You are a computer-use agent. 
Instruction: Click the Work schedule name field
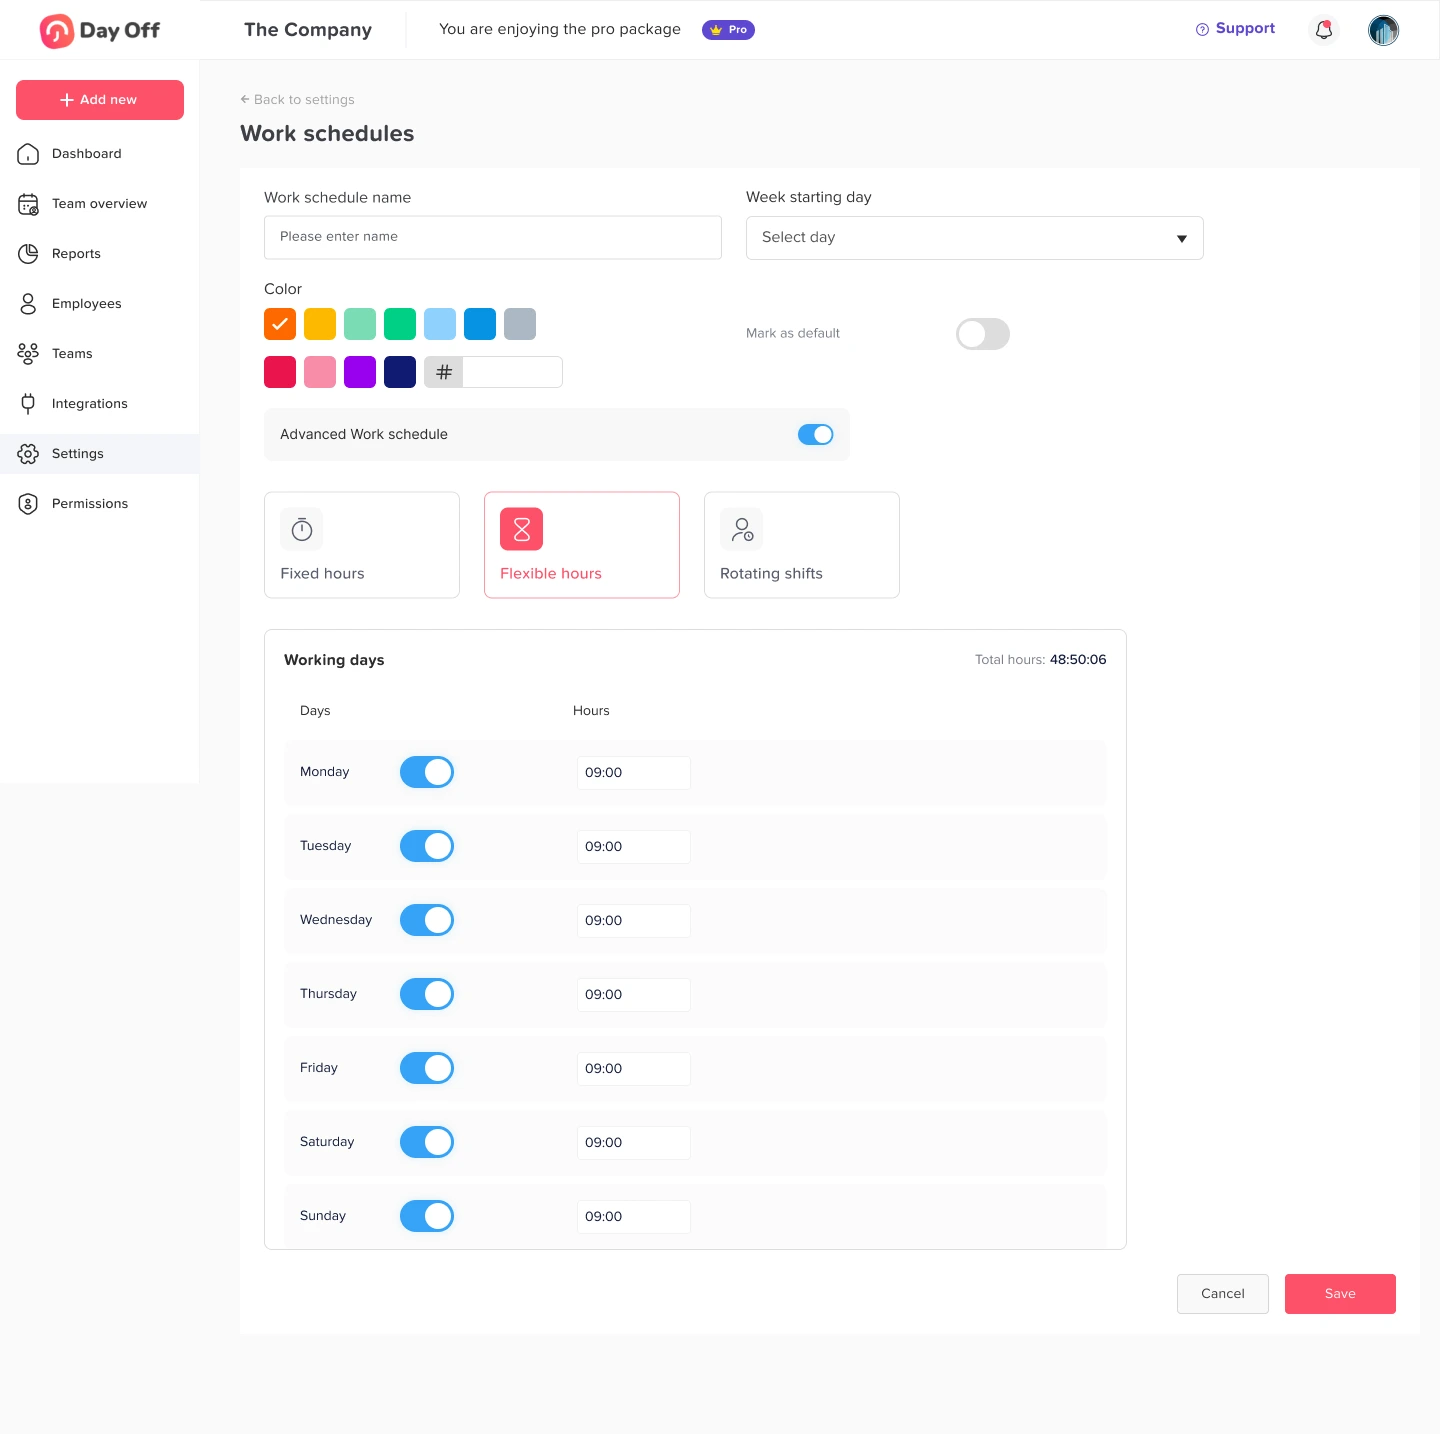coord(492,238)
